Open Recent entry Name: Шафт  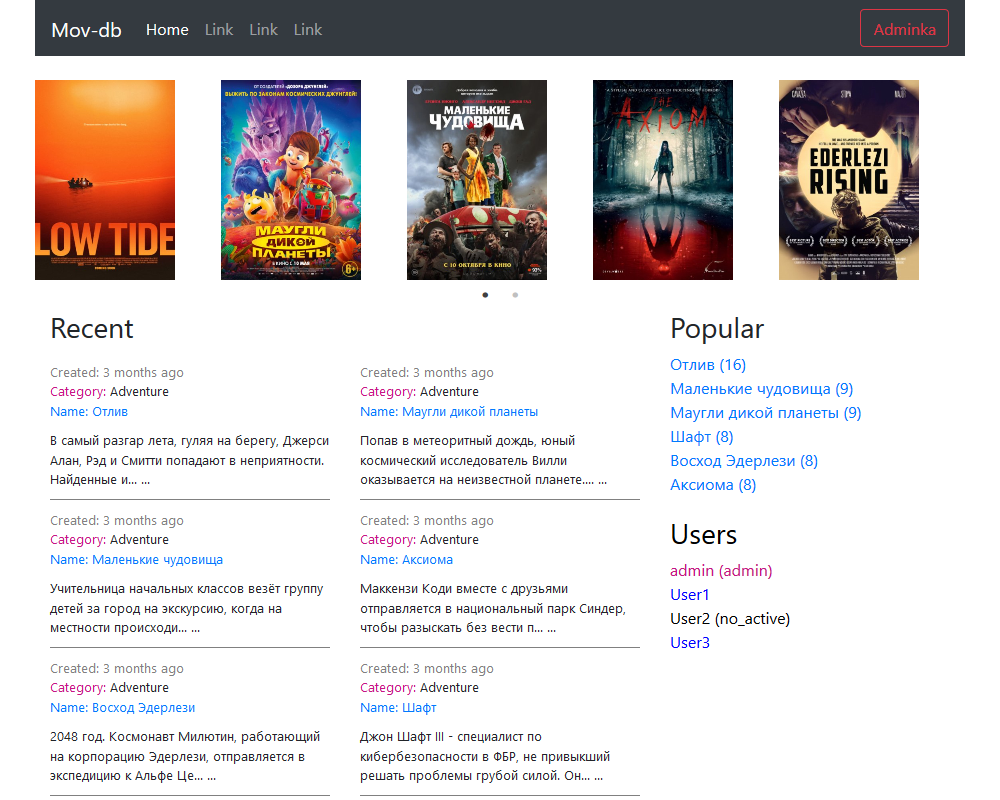click(x=398, y=707)
